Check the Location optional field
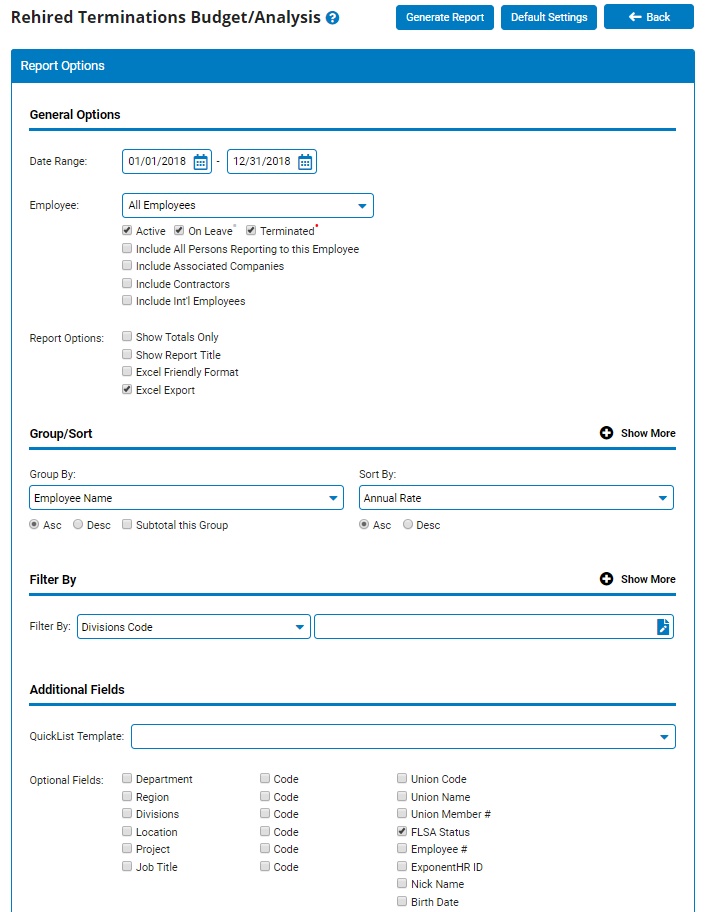Screen dimensions: 706x912 (x=127, y=831)
